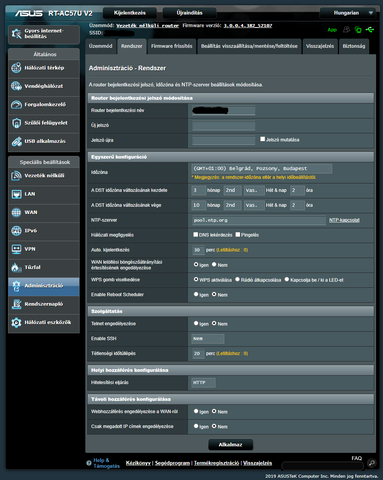Click the Alkalmaz button

(x=231, y=445)
